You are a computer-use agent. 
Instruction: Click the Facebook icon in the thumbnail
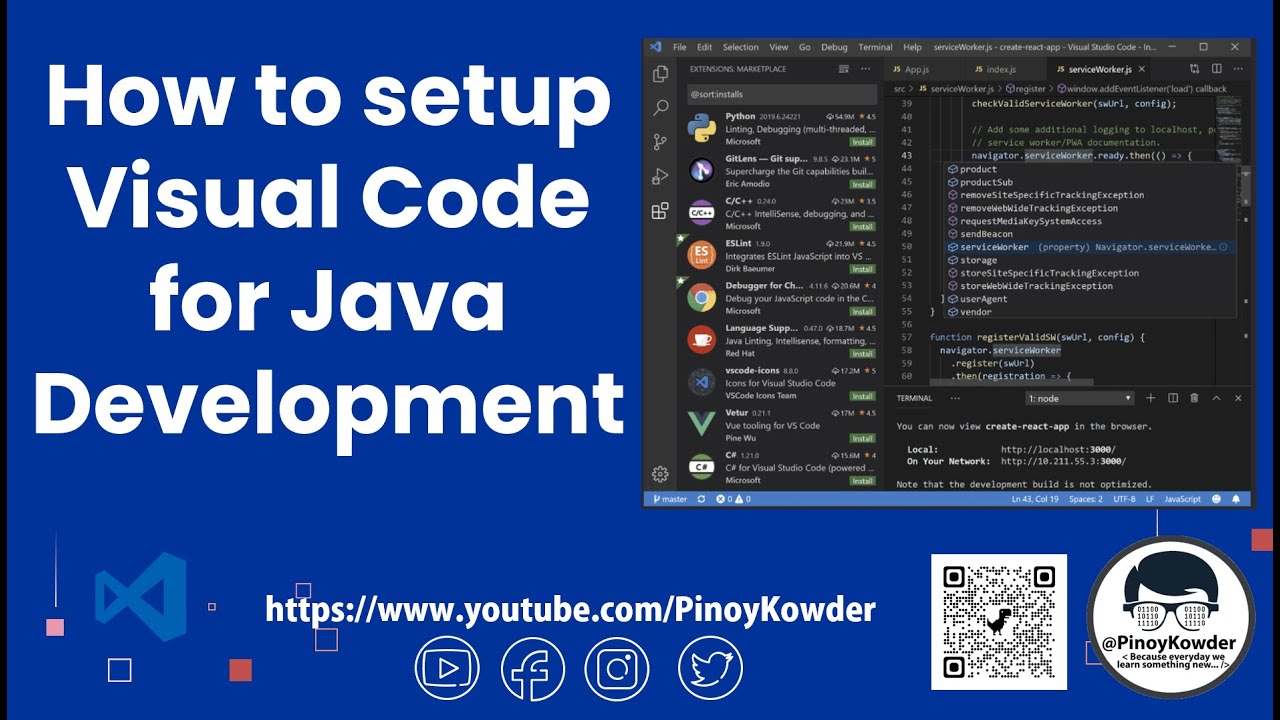(533, 669)
